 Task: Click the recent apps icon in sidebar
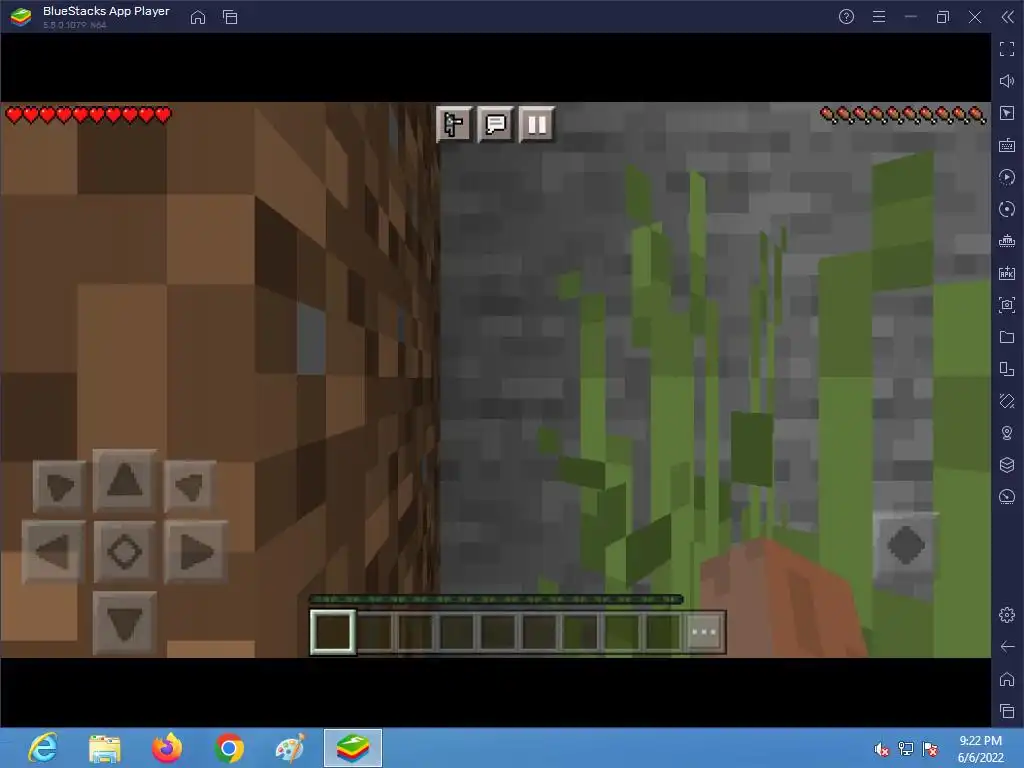pyautogui.click(x=1007, y=711)
